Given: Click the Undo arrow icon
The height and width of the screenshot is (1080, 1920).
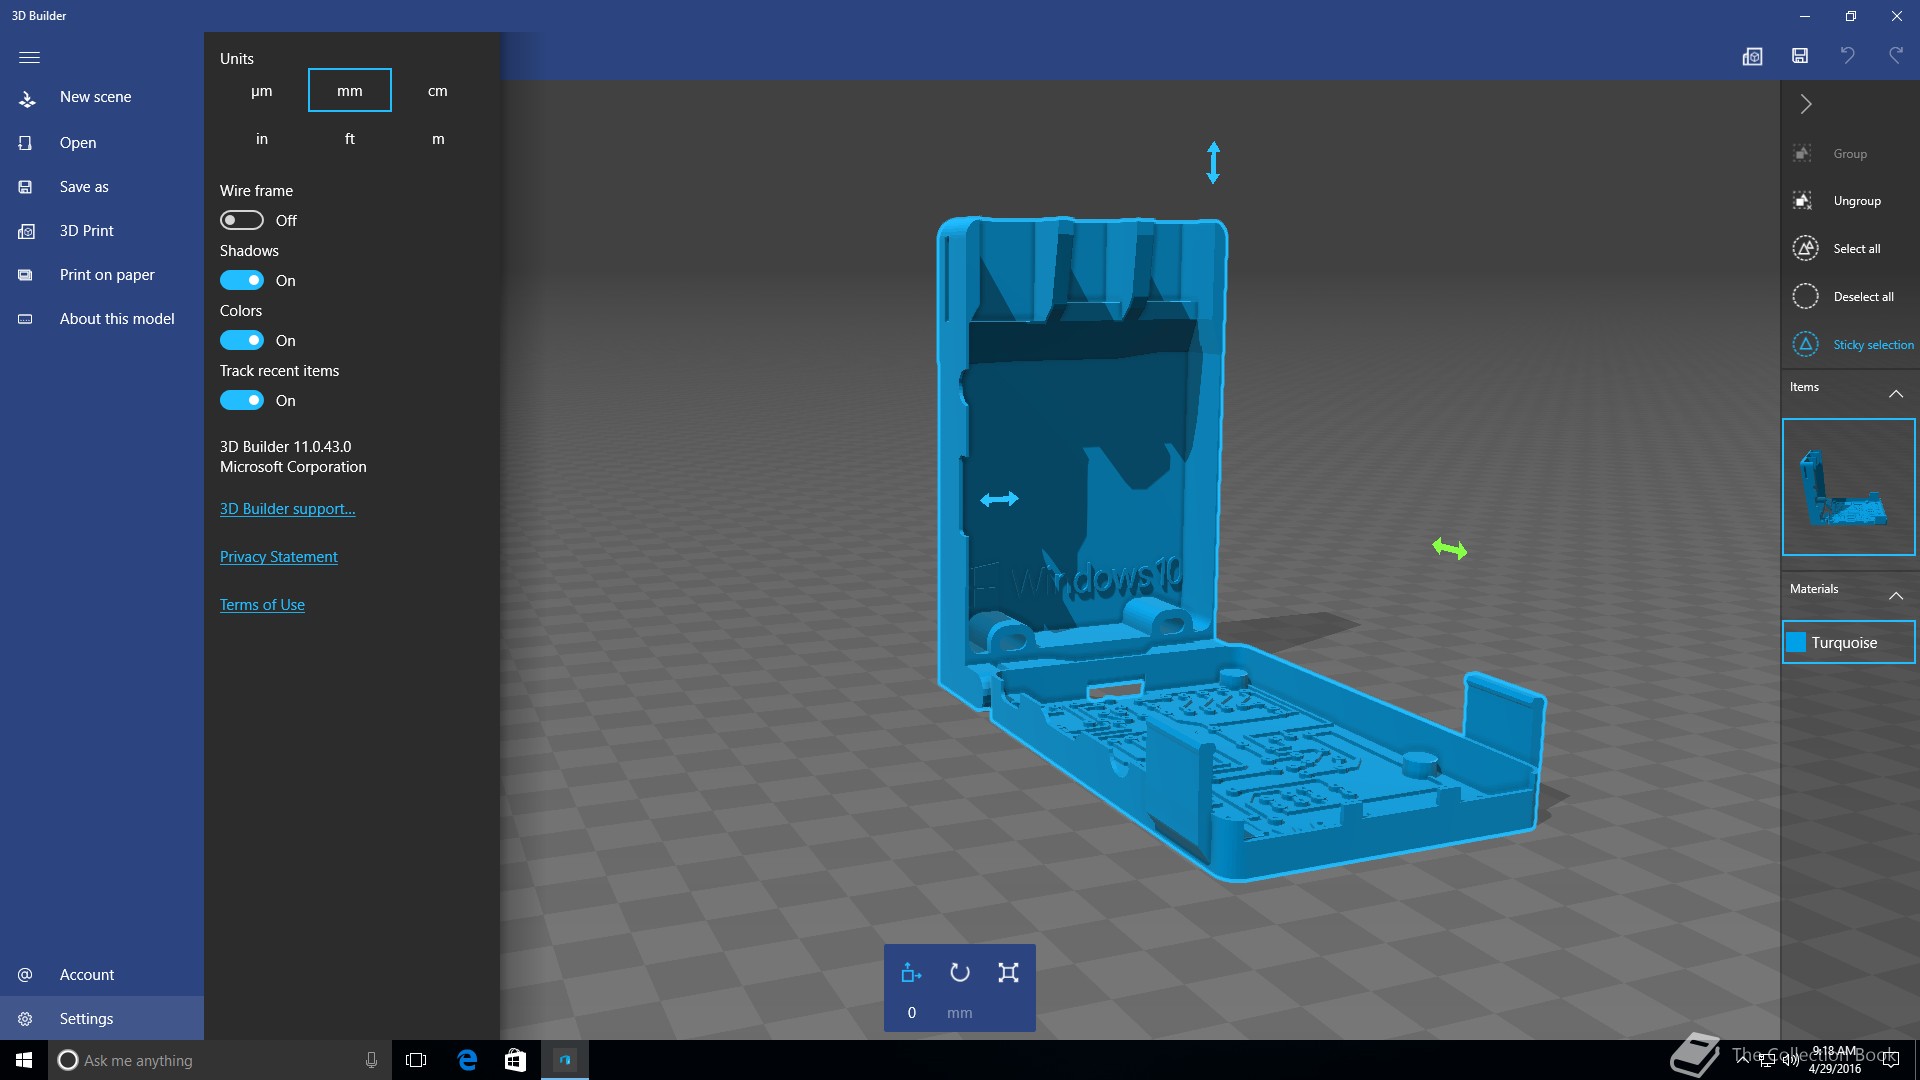Looking at the screenshot, I should [1848, 56].
